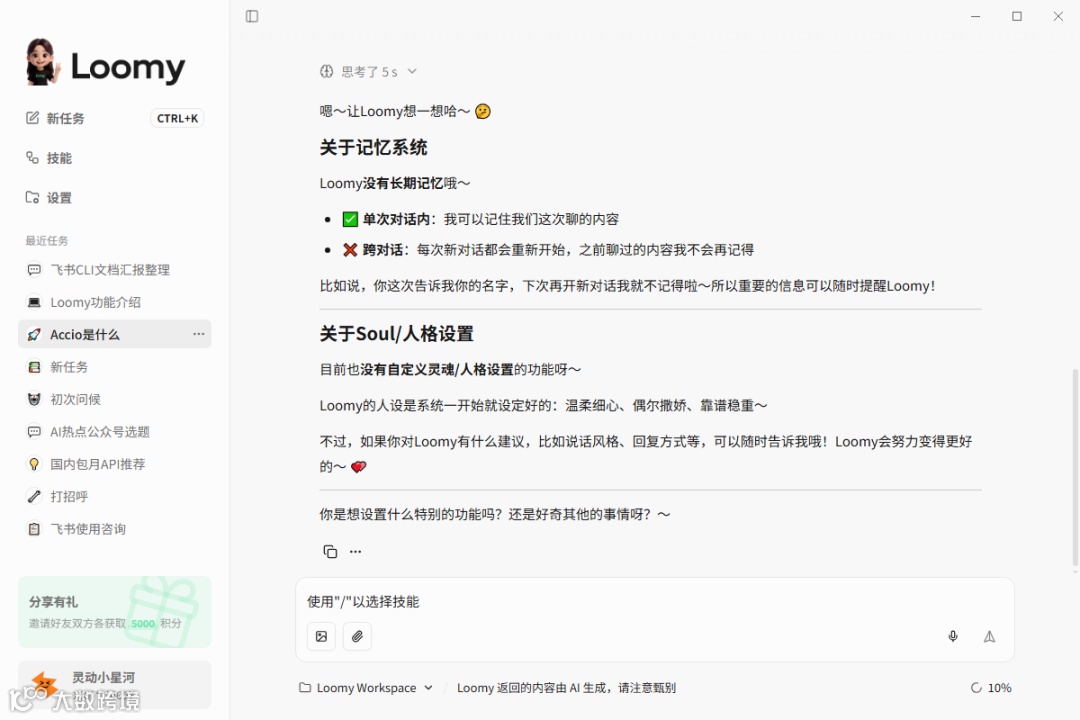
Task: Click the AI disclaimer text at bottom
Action: (566, 688)
